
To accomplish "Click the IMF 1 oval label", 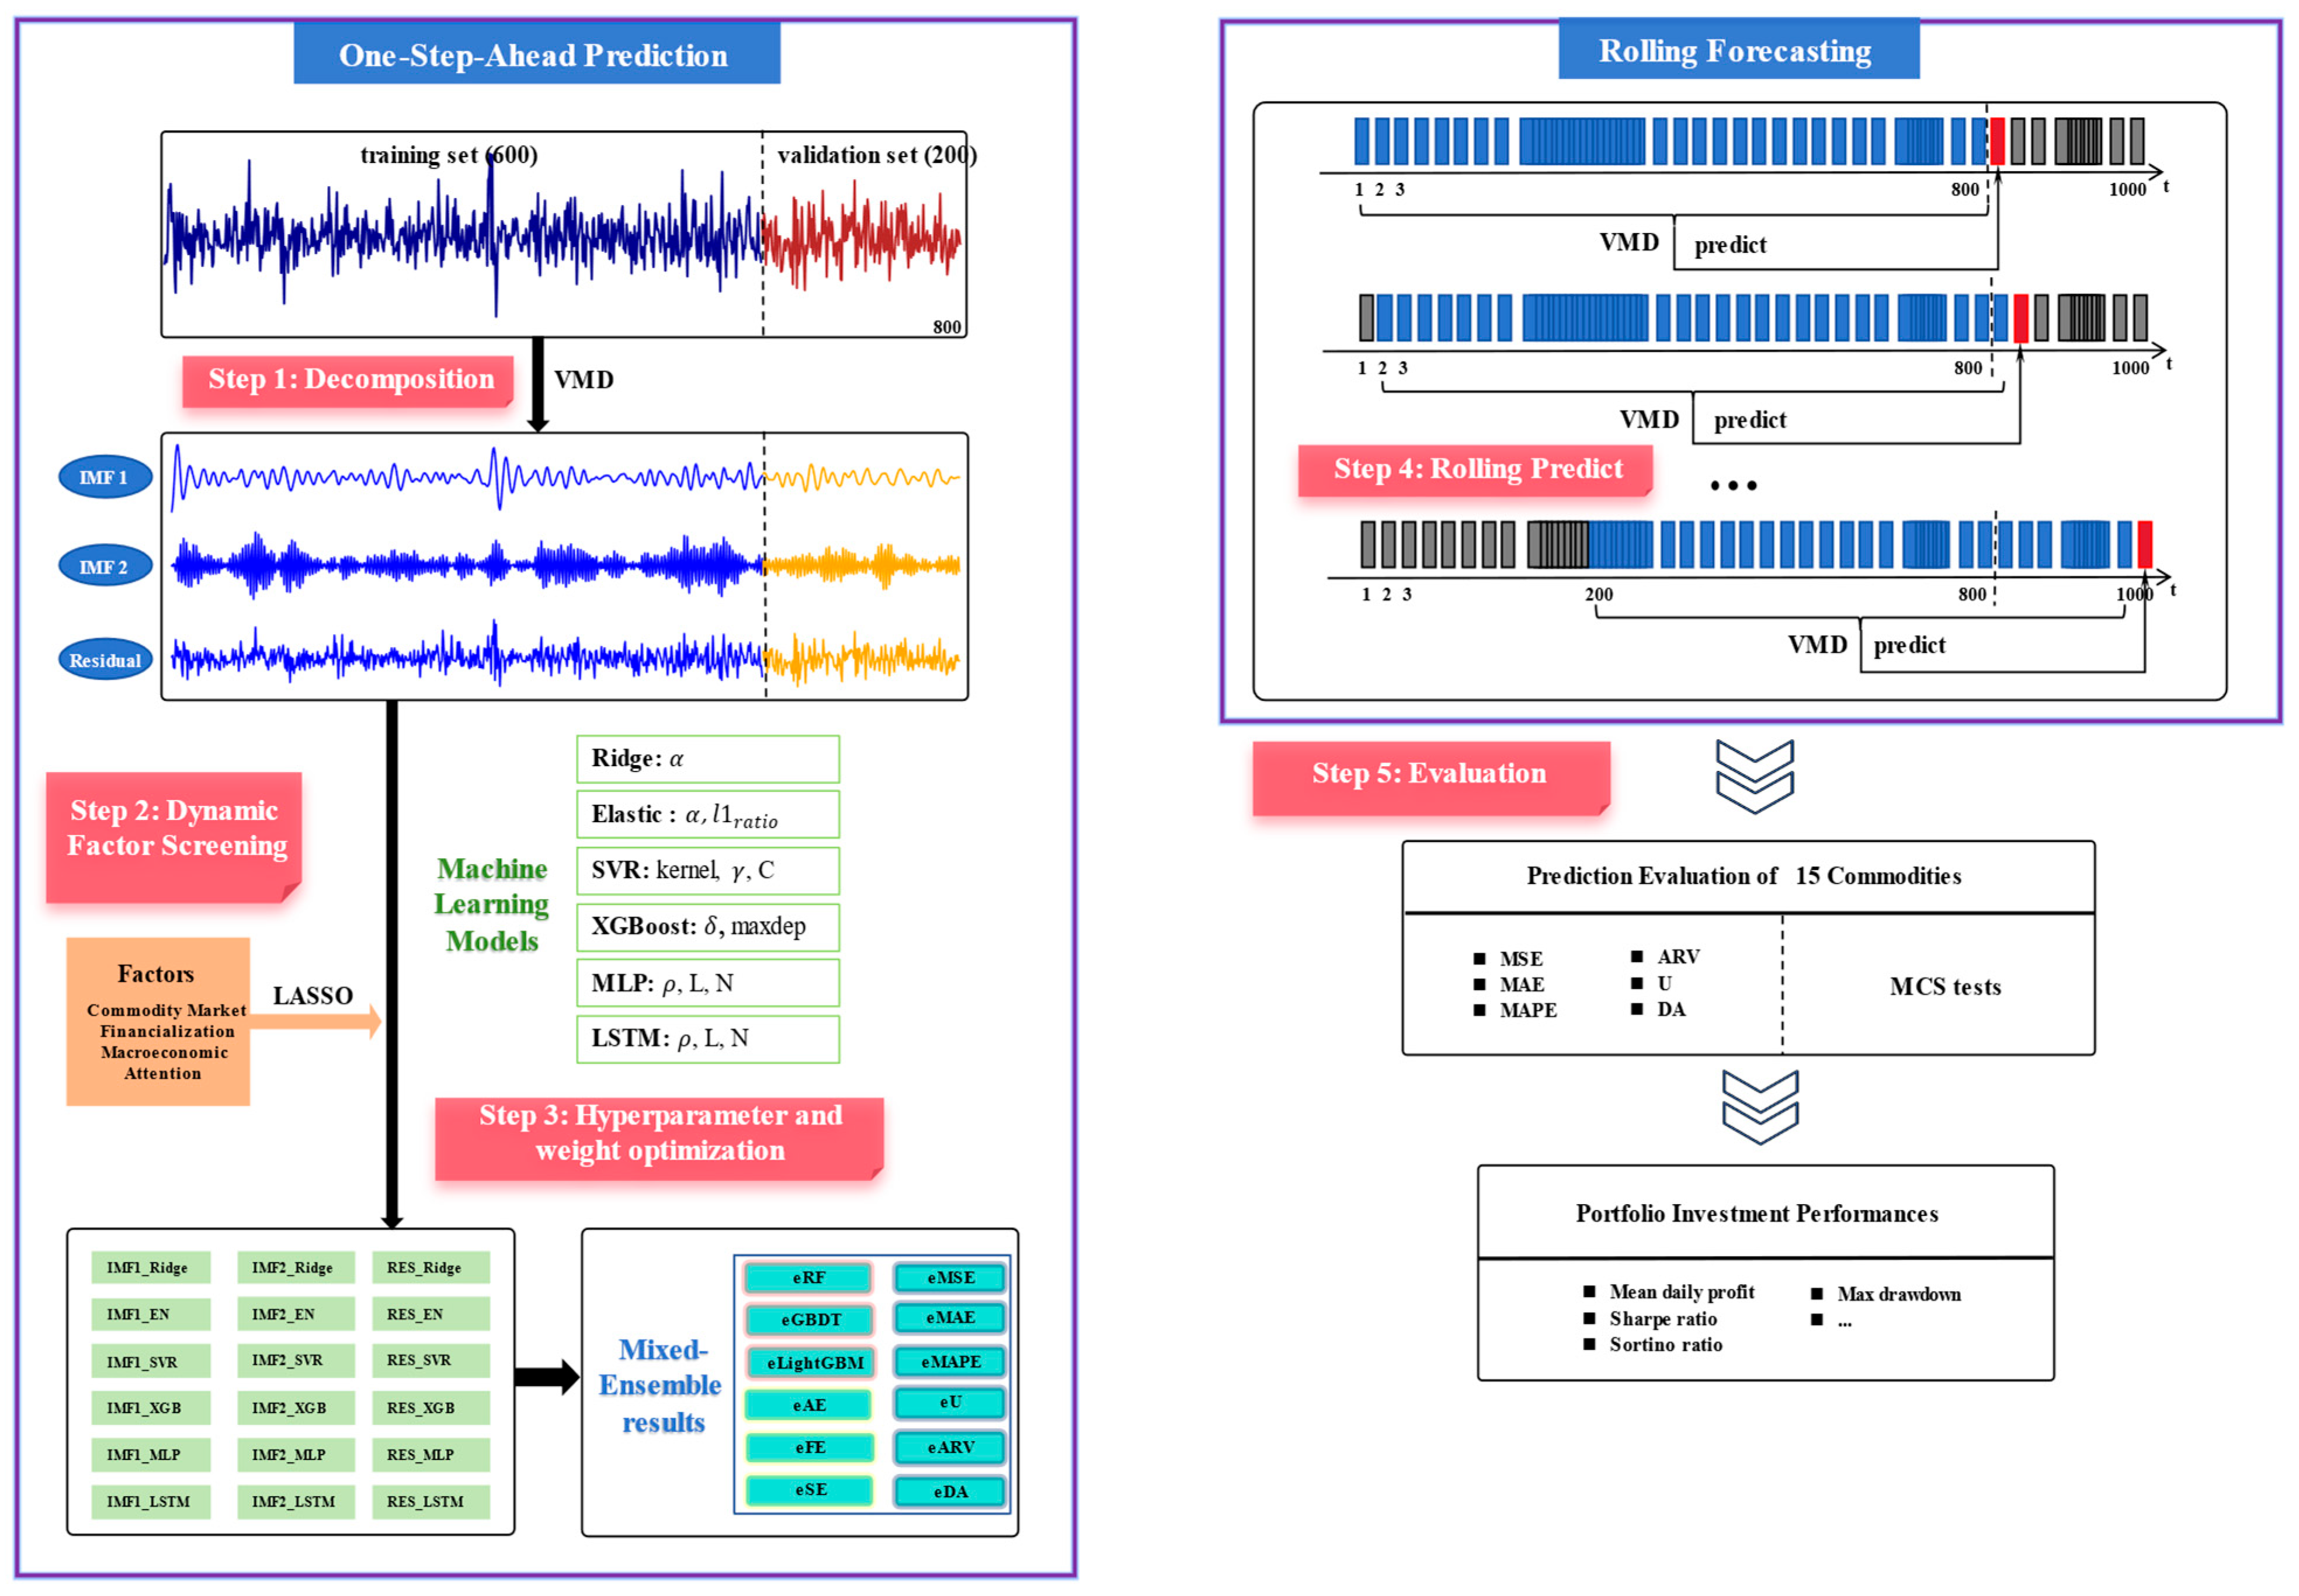I will (105, 477).
